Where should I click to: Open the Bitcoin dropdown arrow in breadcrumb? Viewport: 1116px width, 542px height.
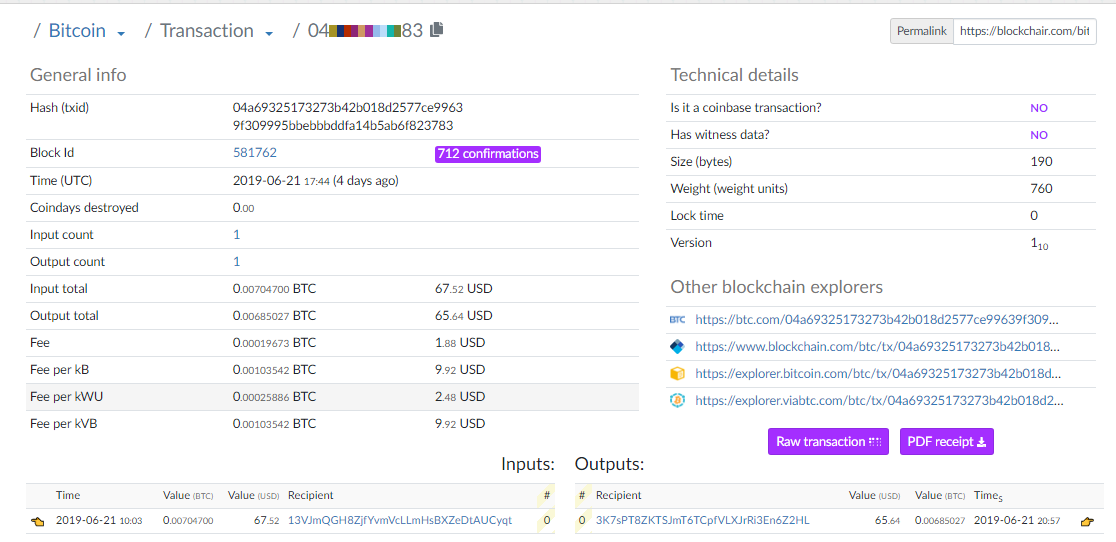pos(121,33)
